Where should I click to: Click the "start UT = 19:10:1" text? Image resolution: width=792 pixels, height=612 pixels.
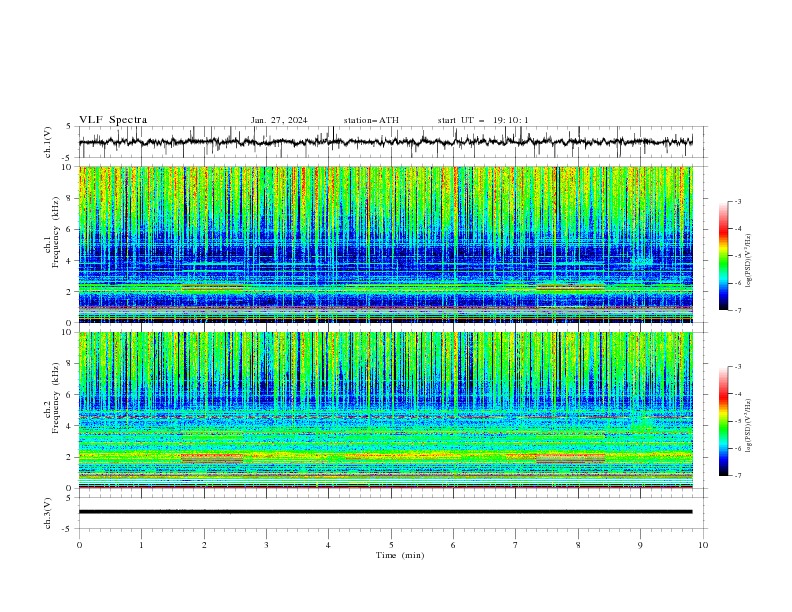tap(483, 120)
